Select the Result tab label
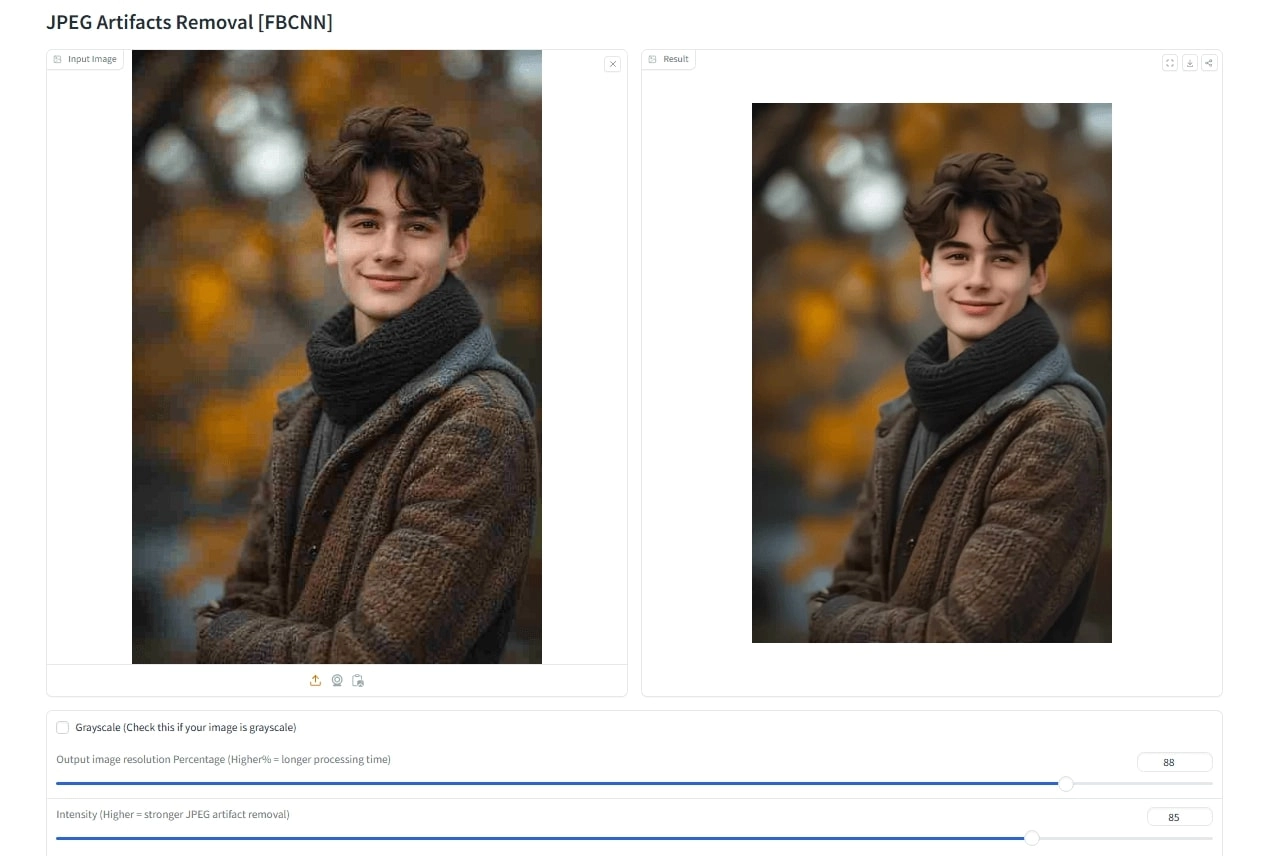This screenshot has height=856, width=1262. pyautogui.click(x=674, y=59)
